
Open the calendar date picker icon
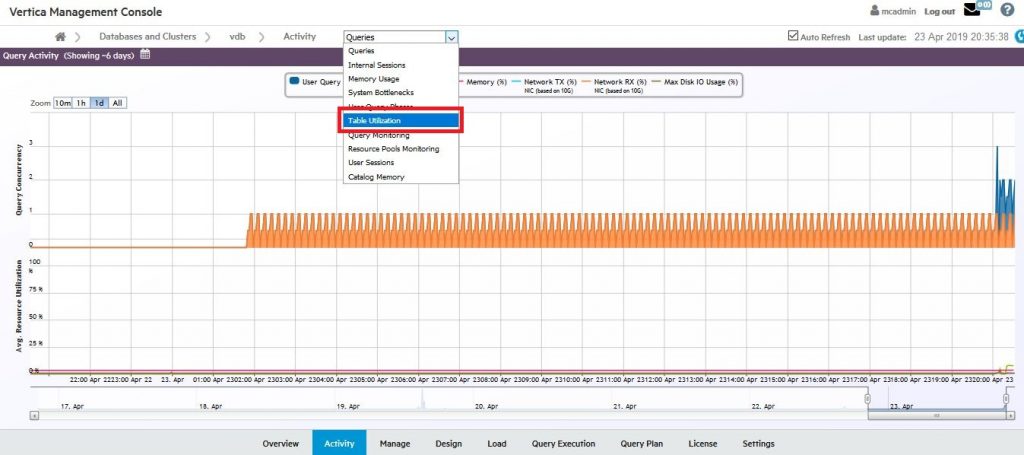[145, 55]
